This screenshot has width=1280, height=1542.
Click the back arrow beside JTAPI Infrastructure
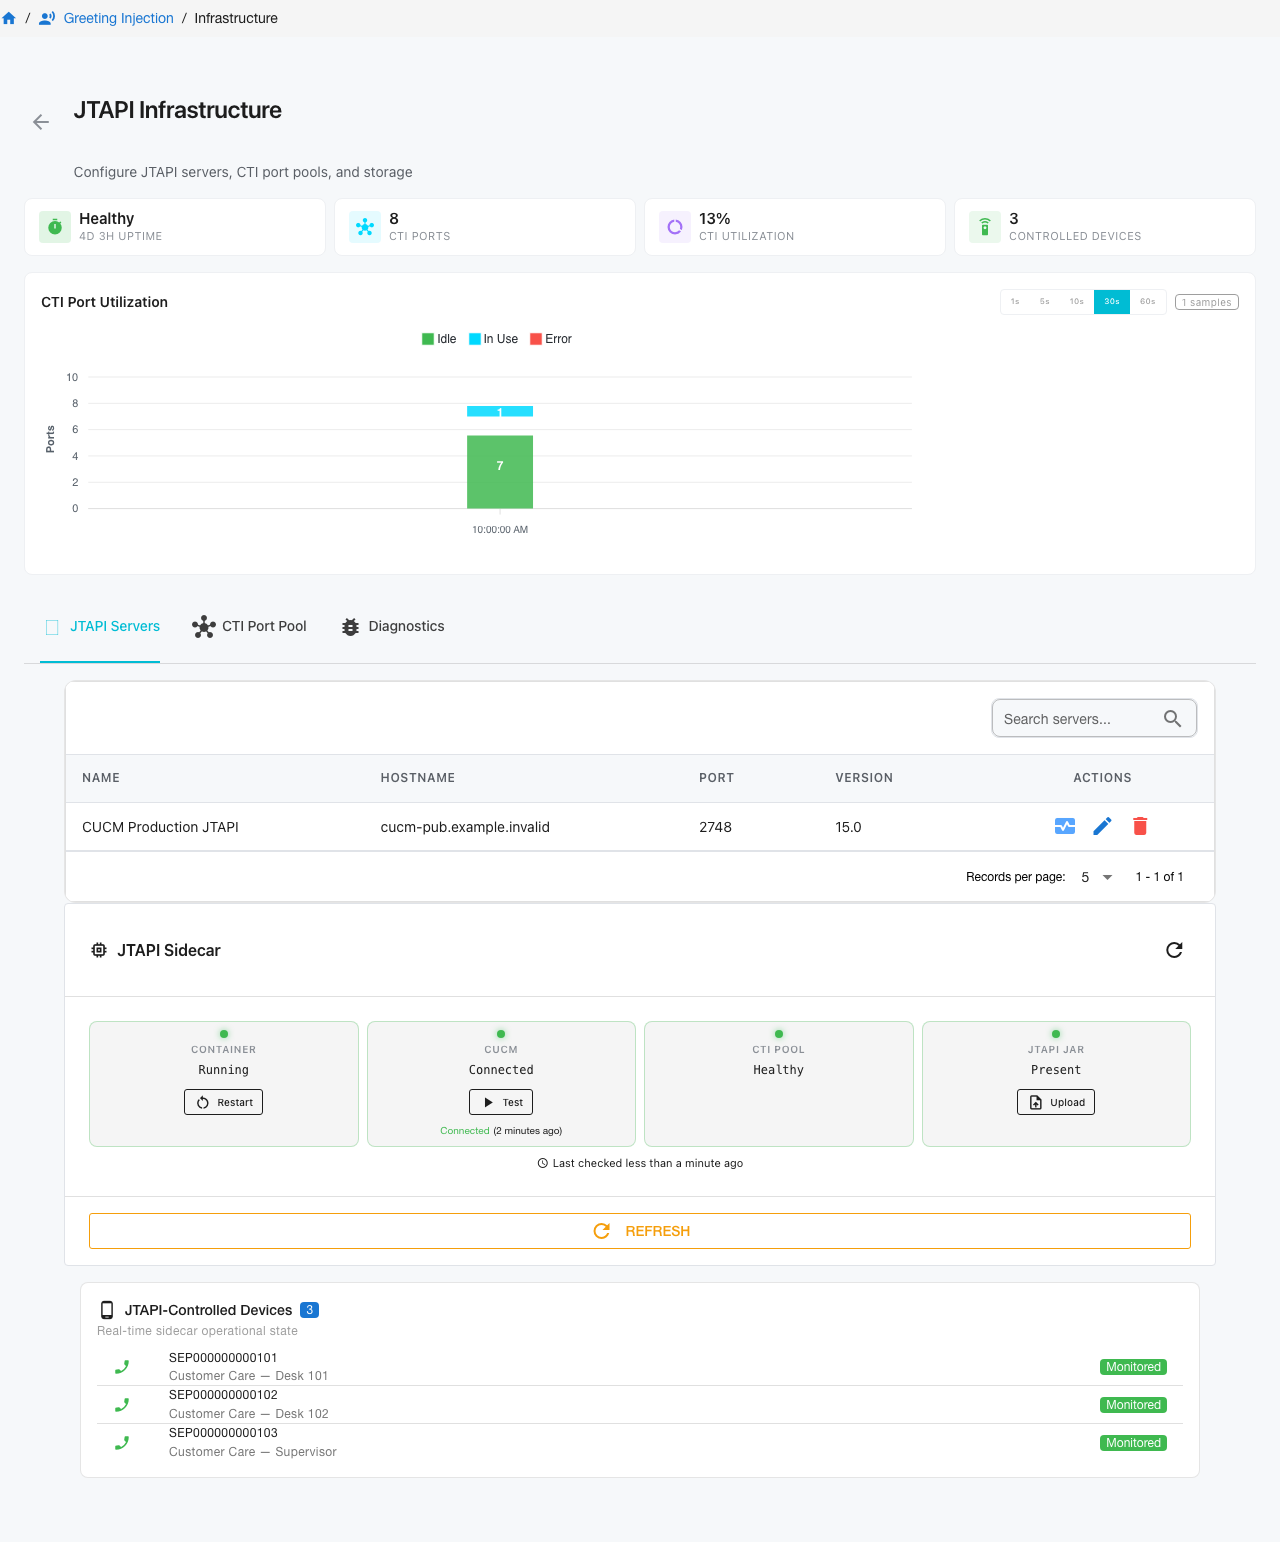(41, 122)
